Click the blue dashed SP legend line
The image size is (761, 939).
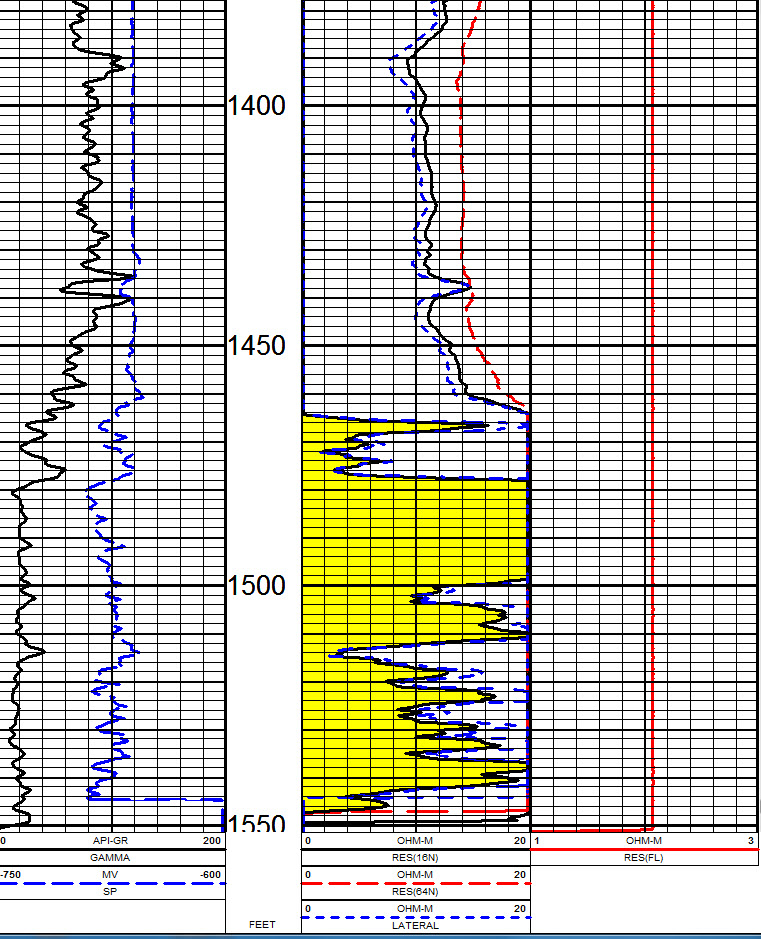111,882
